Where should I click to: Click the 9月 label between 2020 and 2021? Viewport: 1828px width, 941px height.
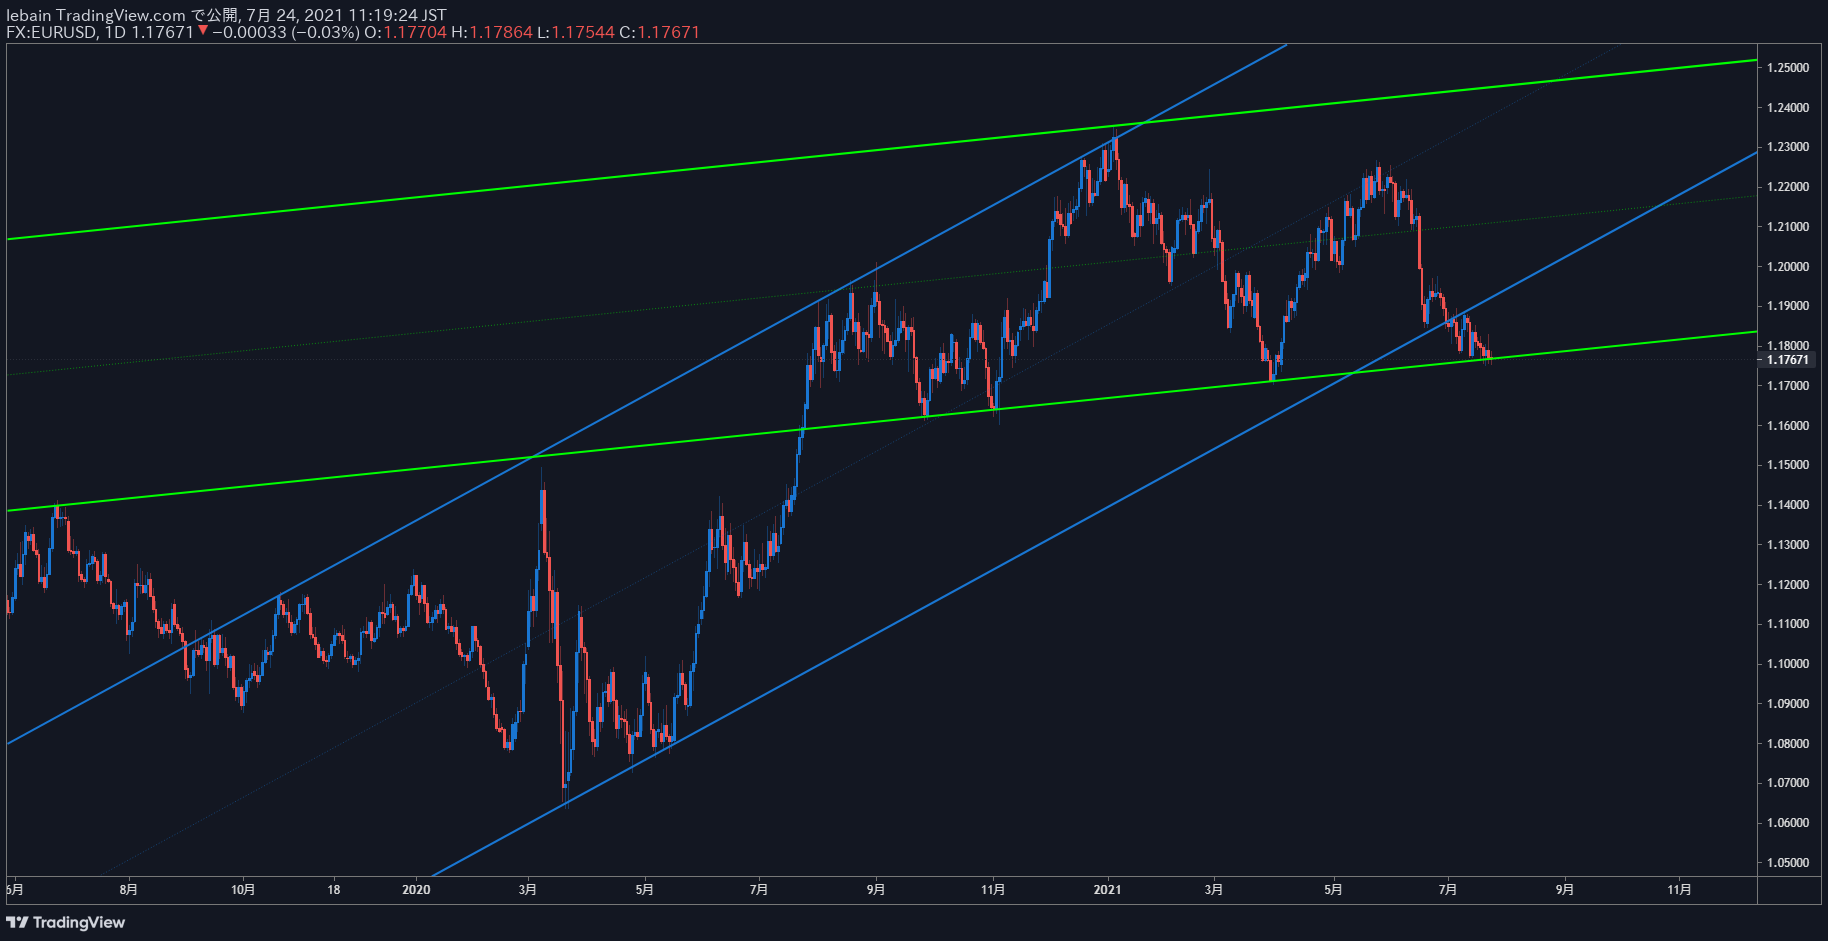tap(876, 890)
